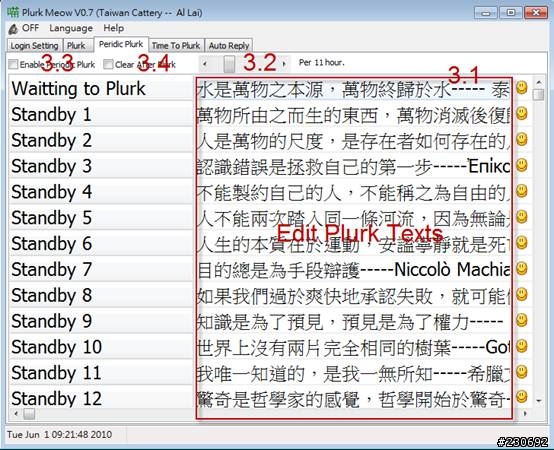The width and height of the screenshot is (554, 450).
Task: Click the Standby 10 plurk text field
Action: tap(353, 347)
